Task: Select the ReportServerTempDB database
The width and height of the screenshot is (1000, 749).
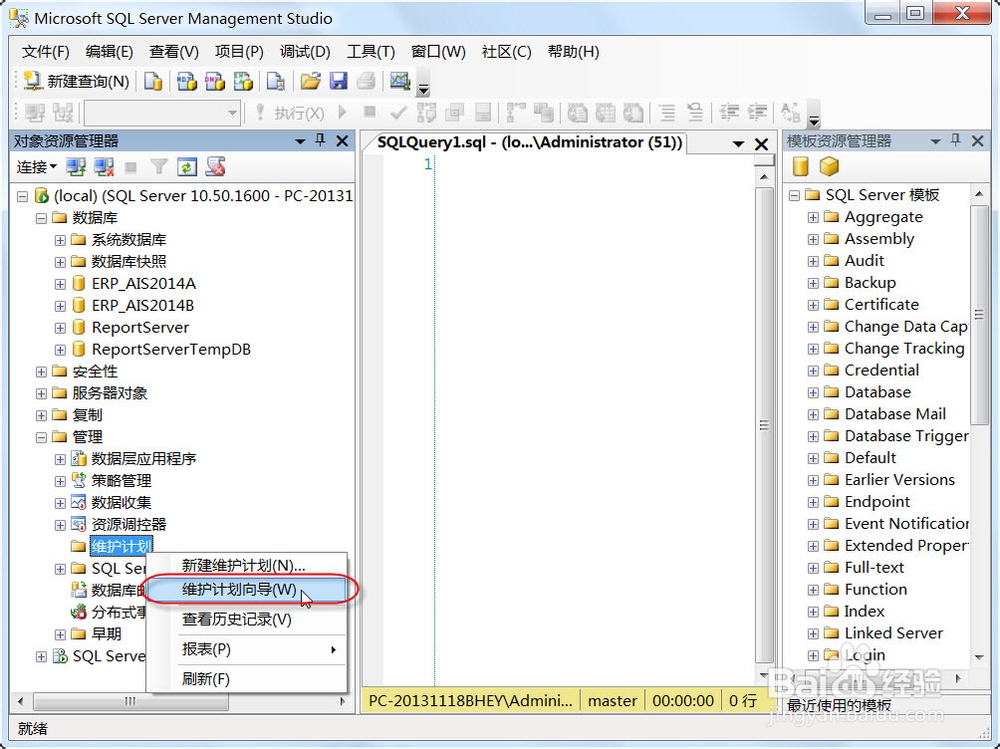Action: pos(171,350)
